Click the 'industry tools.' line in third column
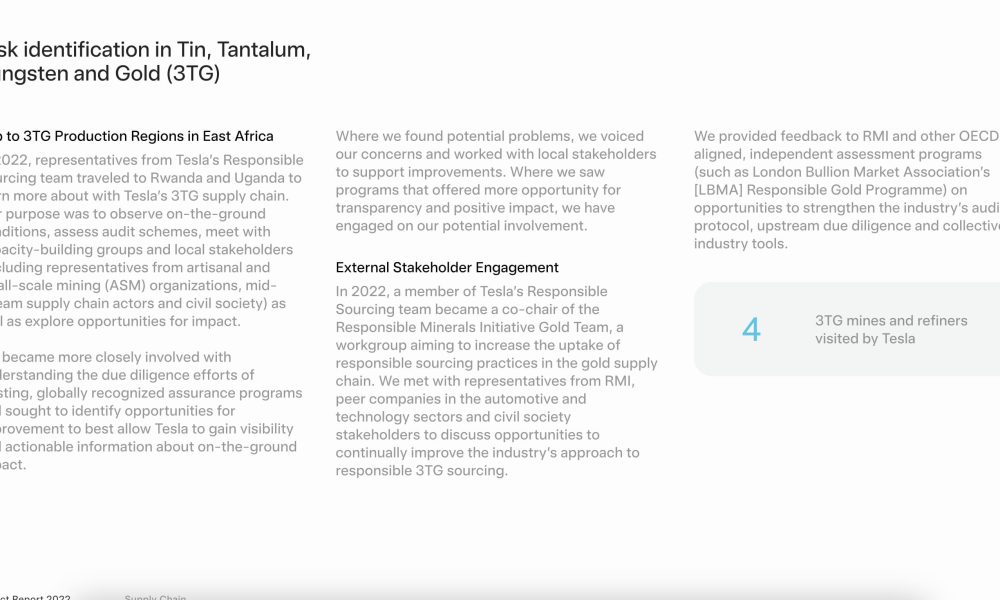Screen dimensions: 1000x600 [x=740, y=244]
